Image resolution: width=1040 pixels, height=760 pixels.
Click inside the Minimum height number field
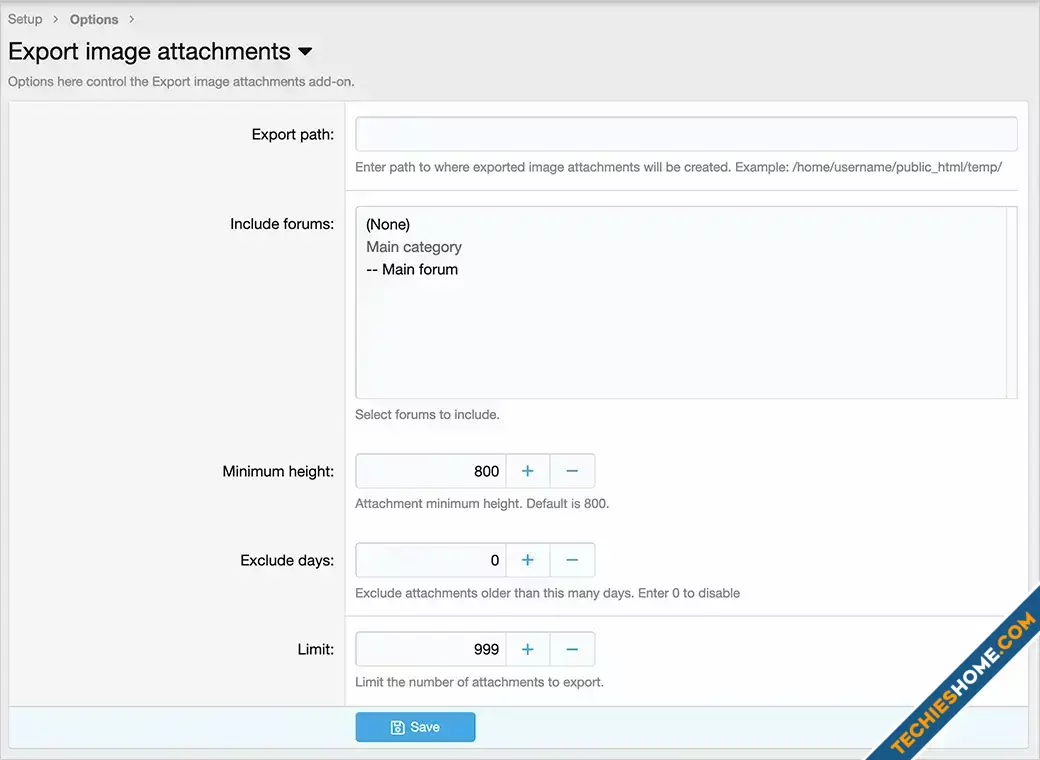coord(431,471)
